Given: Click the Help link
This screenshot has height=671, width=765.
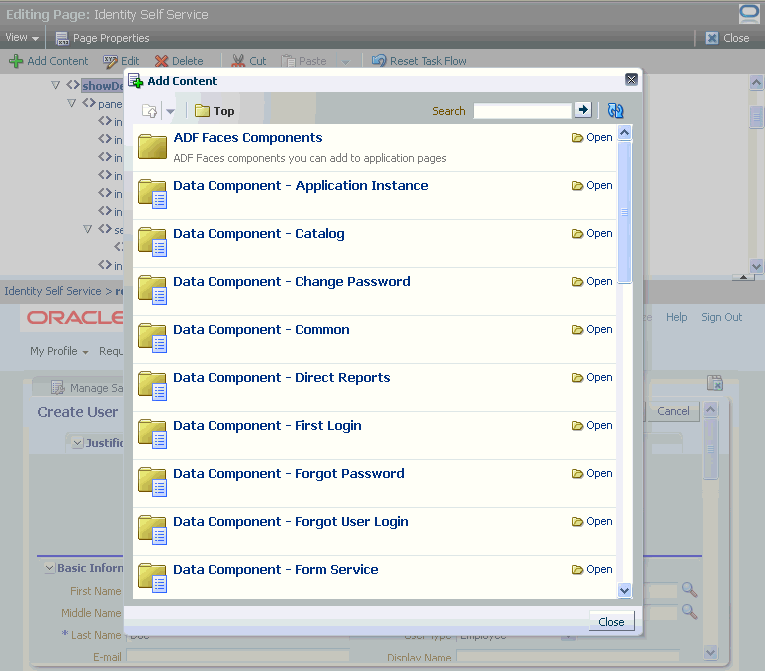Looking at the screenshot, I should [677, 317].
